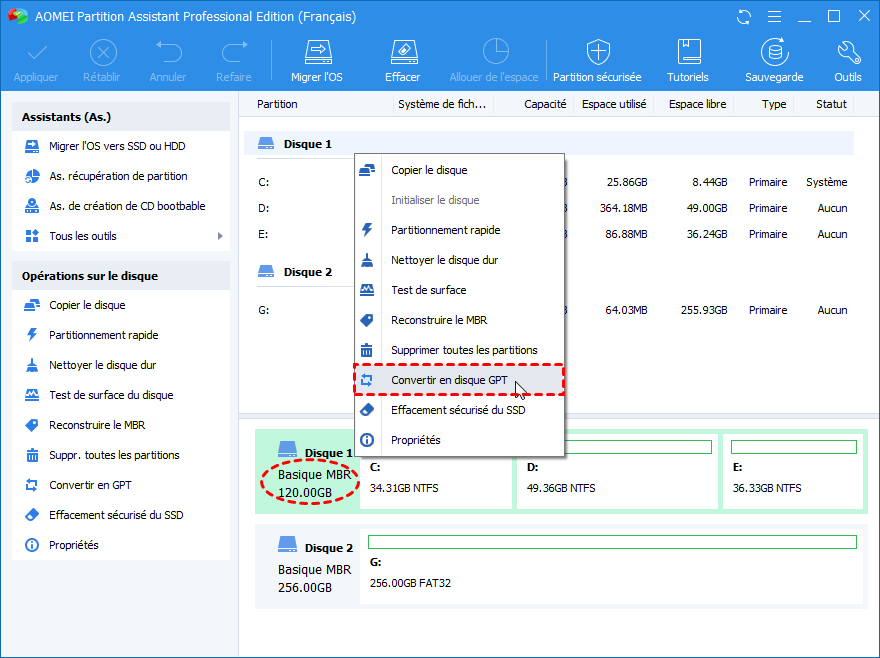Open the Tutoriels toolbar icon

tap(688, 61)
